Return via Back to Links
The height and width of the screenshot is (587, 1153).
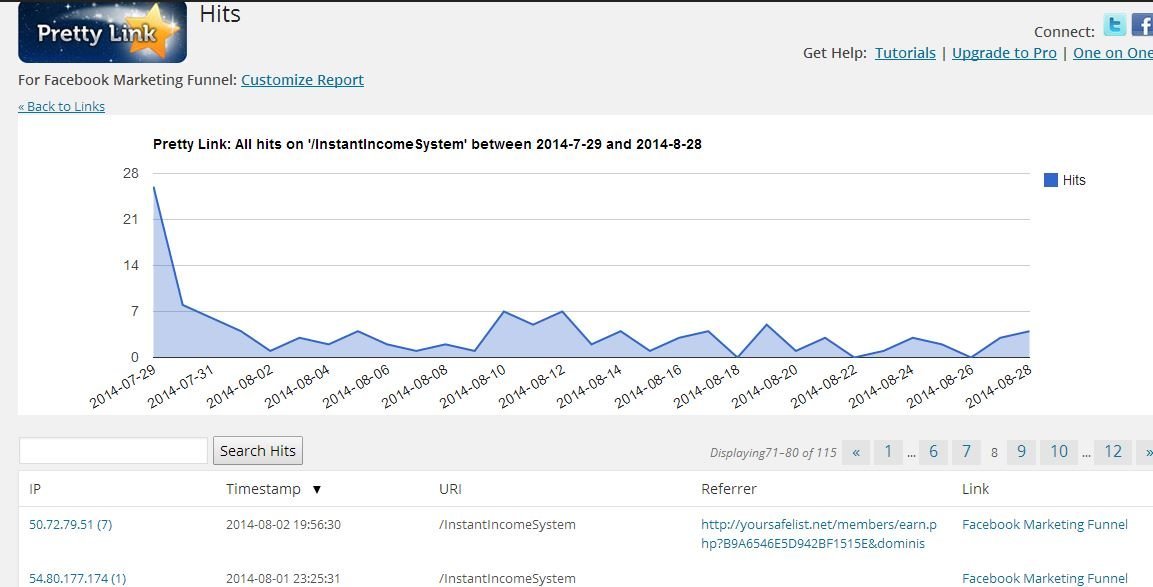pyautogui.click(x=61, y=107)
